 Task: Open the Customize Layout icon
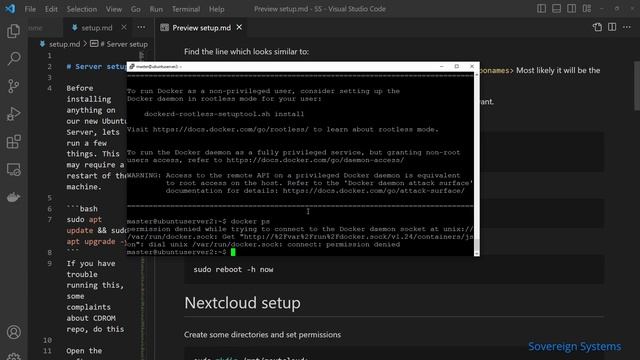coord(587,9)
